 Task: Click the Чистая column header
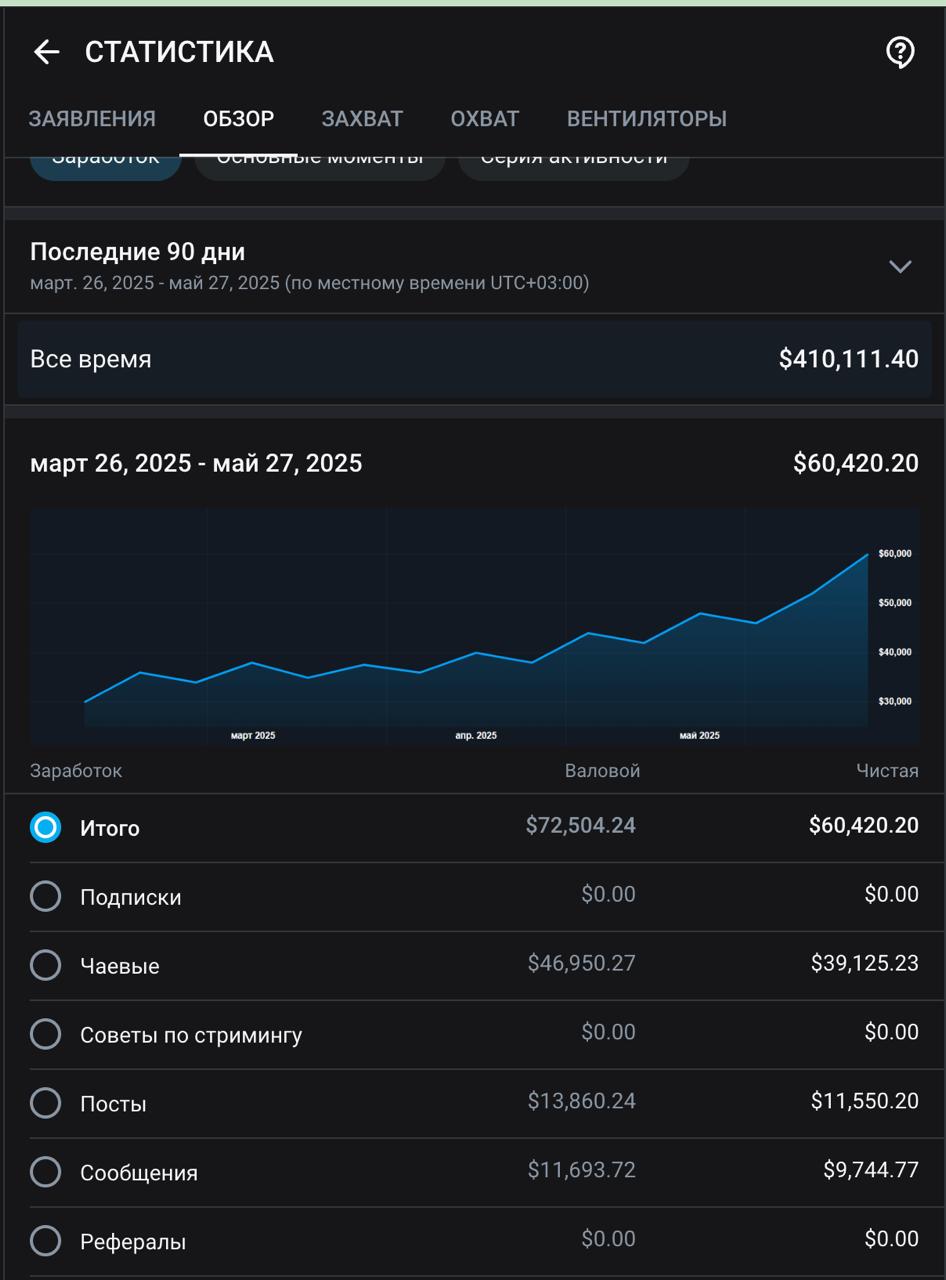tap(887, 771)
